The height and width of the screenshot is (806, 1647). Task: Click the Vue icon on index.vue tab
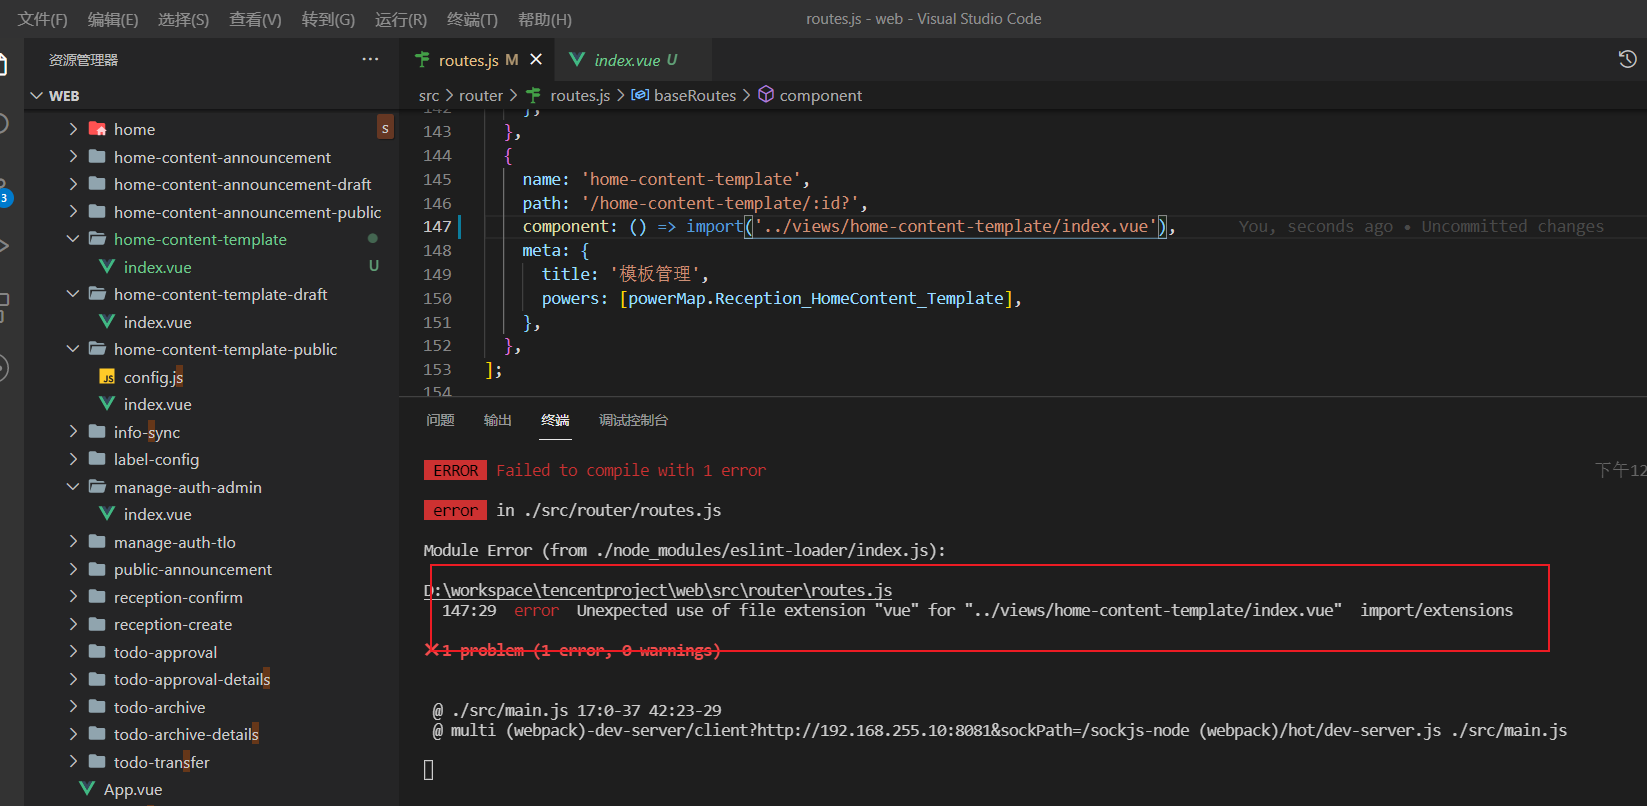pos(577,60)
